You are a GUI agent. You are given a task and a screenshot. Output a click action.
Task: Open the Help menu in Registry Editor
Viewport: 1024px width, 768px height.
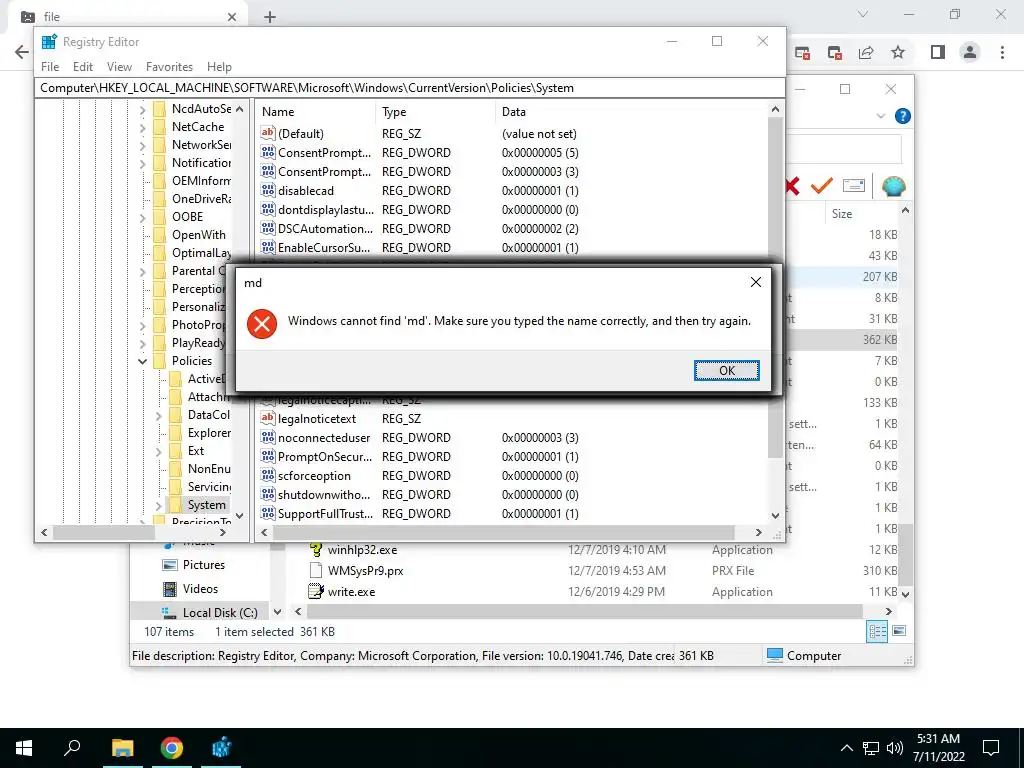click(x=219, y=67)
